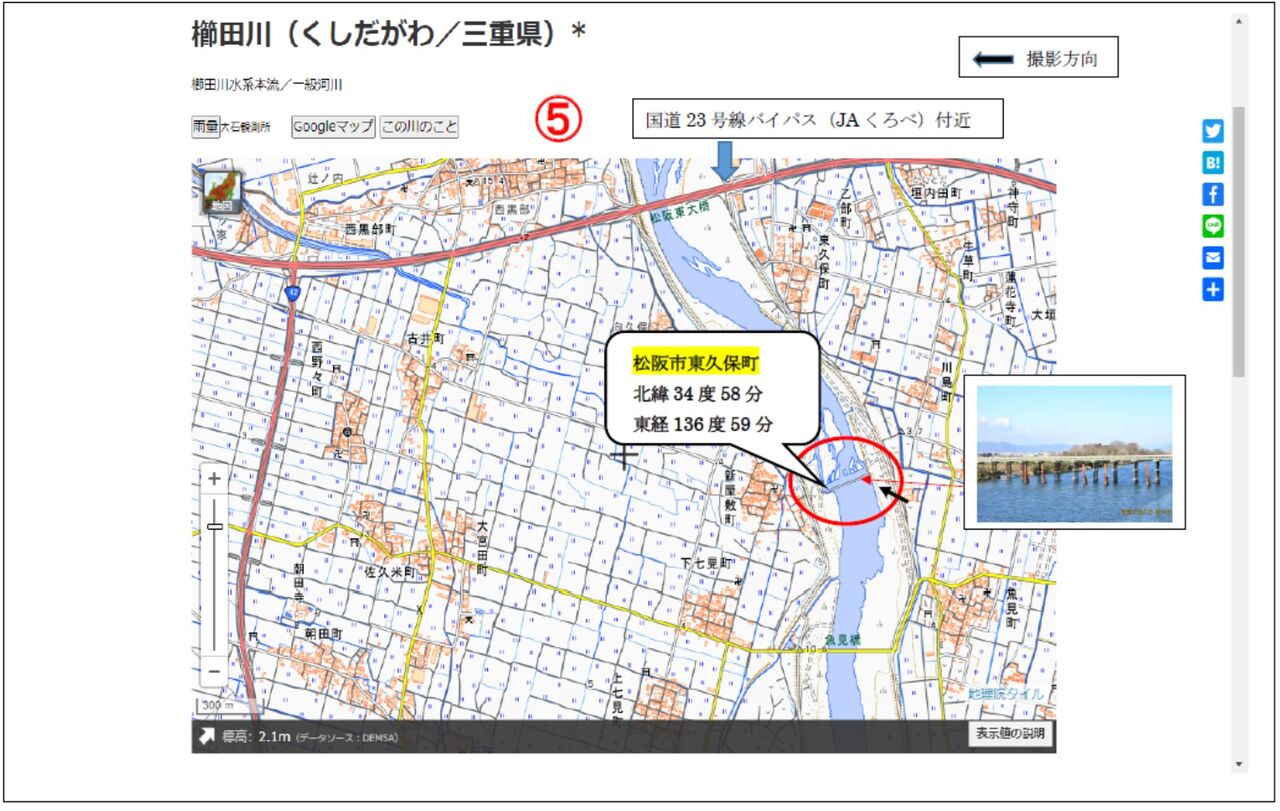The width and height of the screenshot is (1280, 811).
Task: Click the page scrollbar up arrow
Action: click(1239, 20)
